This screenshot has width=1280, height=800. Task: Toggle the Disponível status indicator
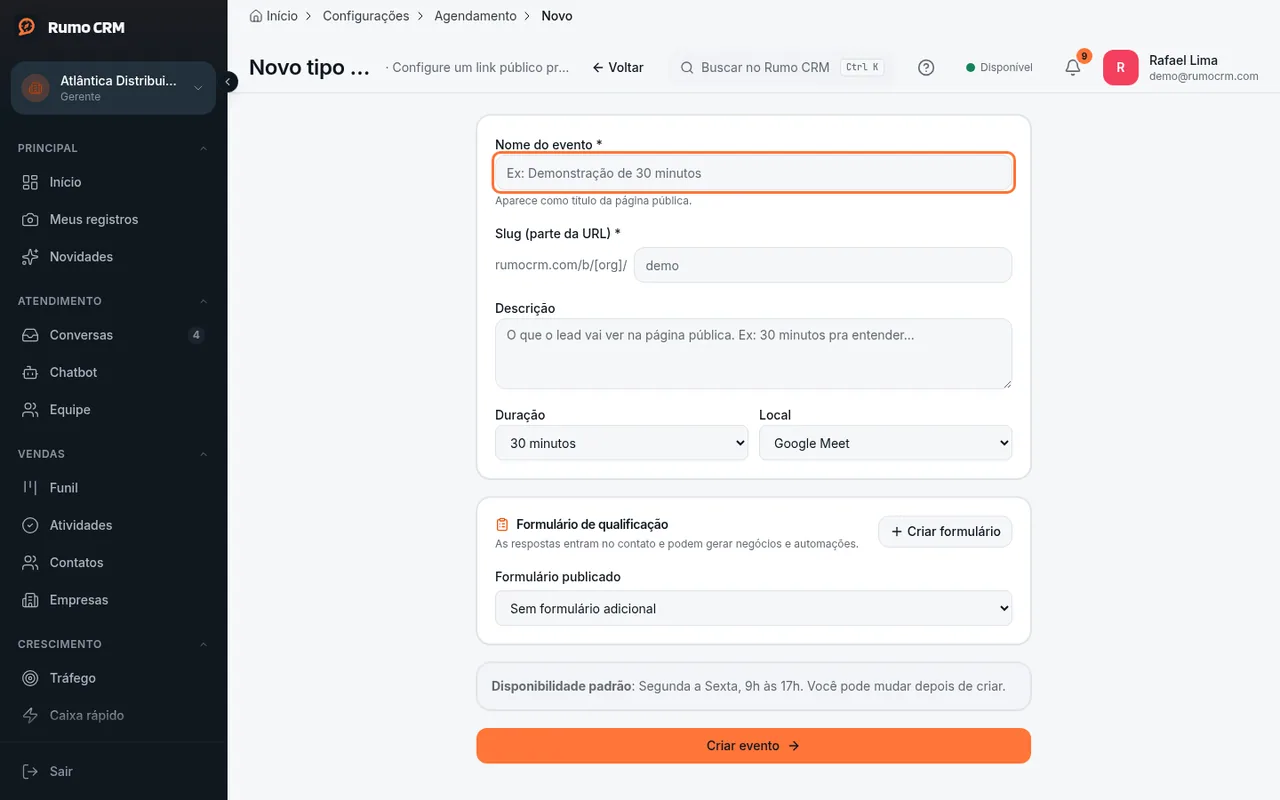(999, 68)
